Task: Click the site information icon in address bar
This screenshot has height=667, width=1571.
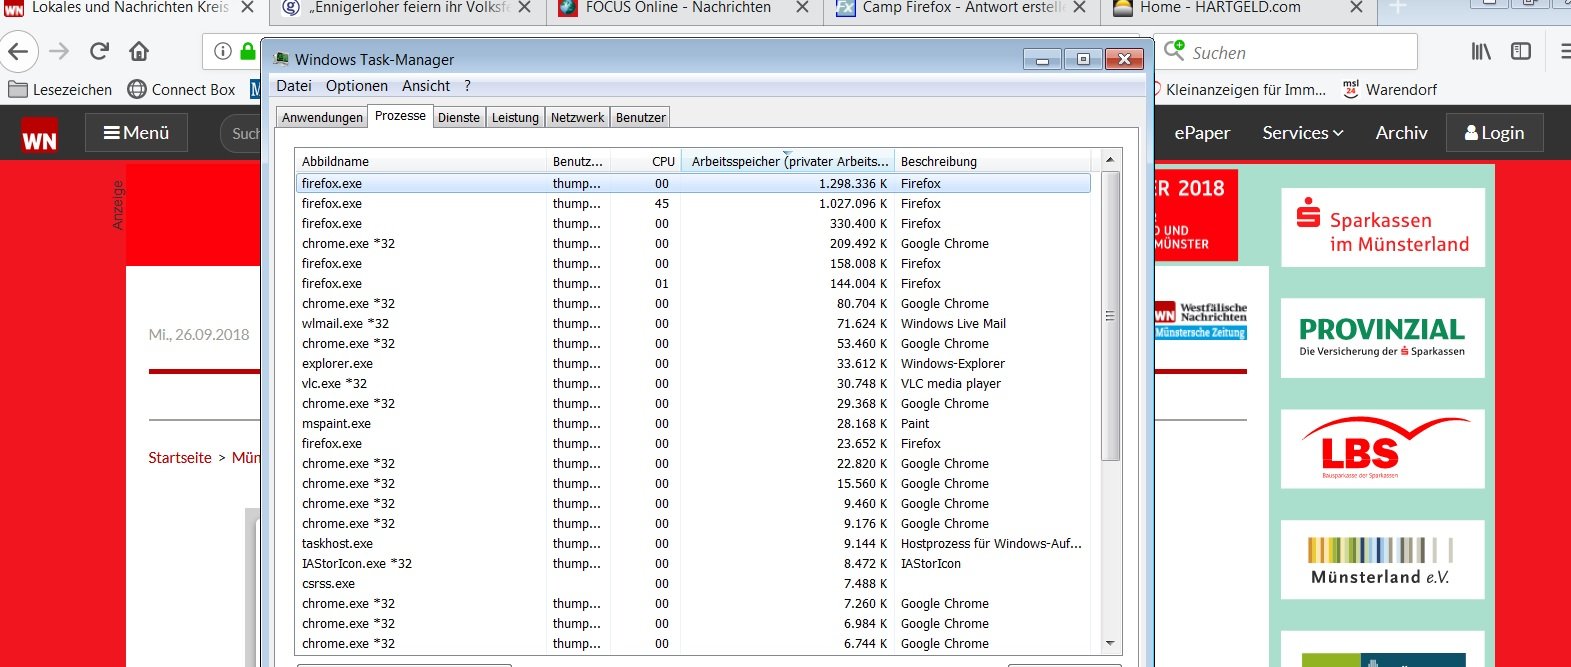Action: [223, 51]
